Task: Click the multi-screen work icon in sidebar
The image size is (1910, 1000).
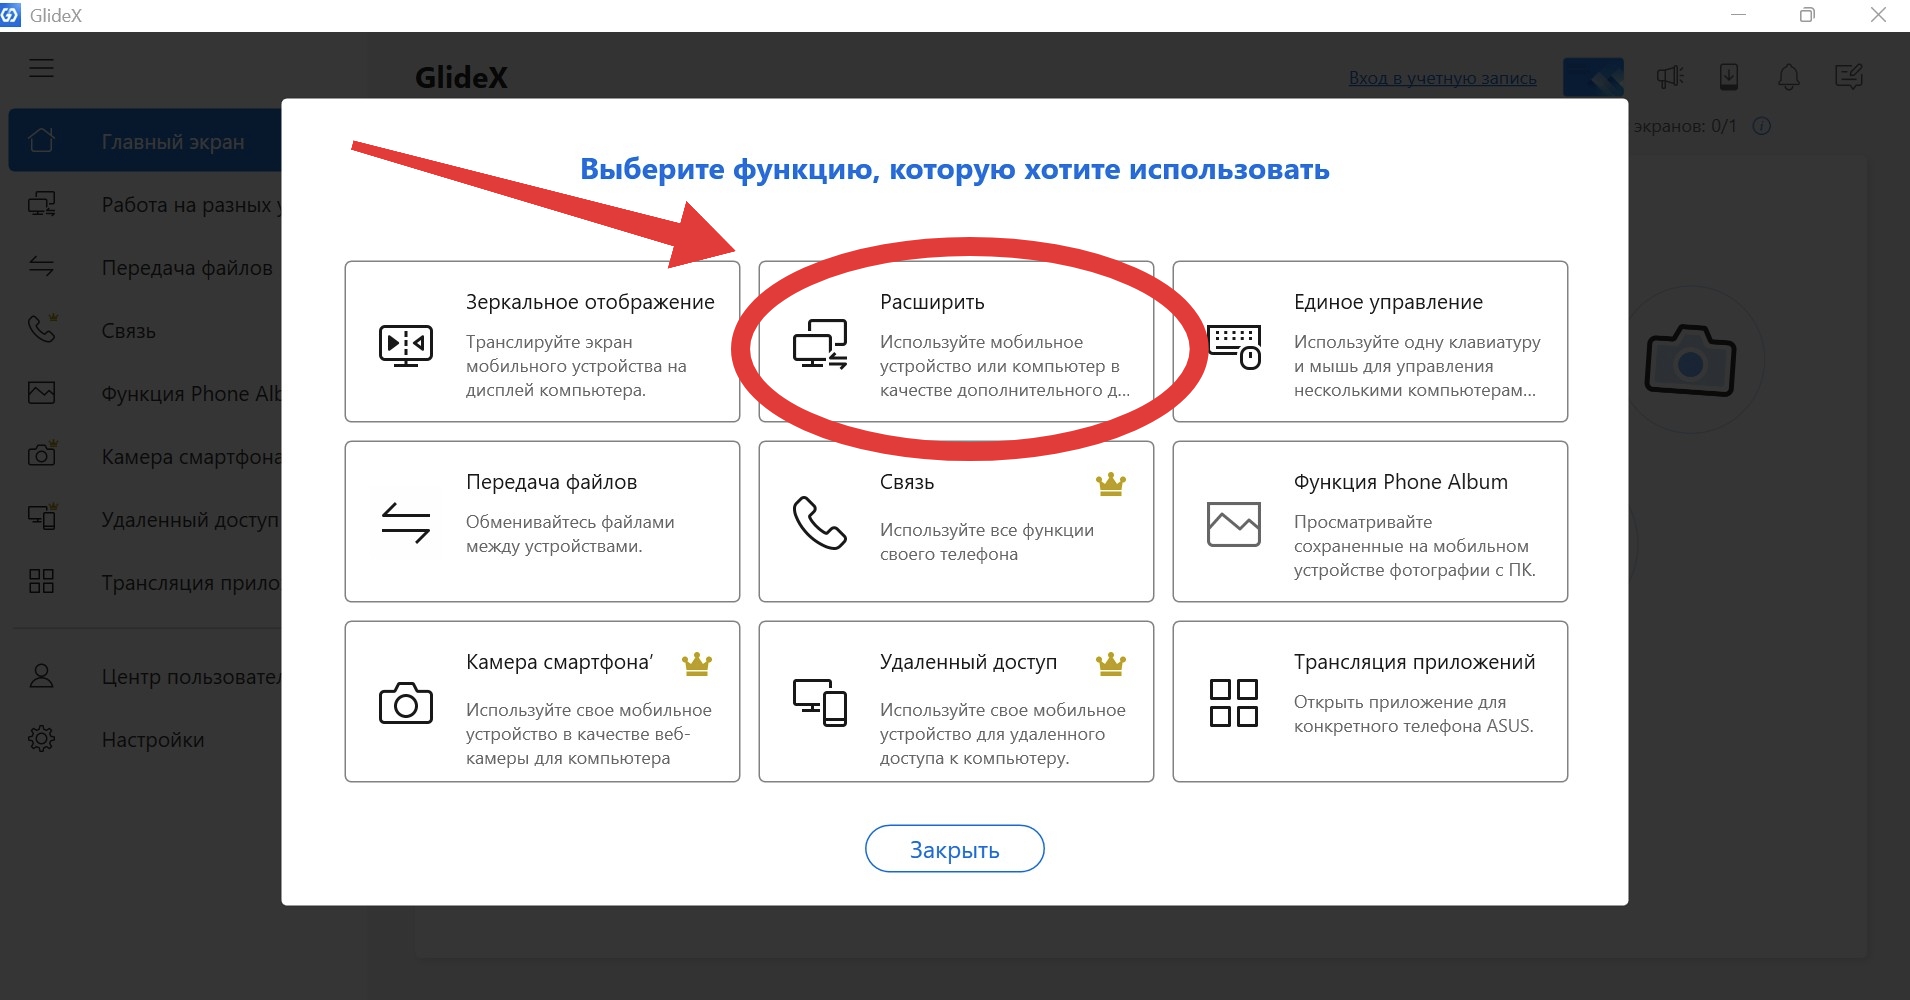Action: coord(41,204)
